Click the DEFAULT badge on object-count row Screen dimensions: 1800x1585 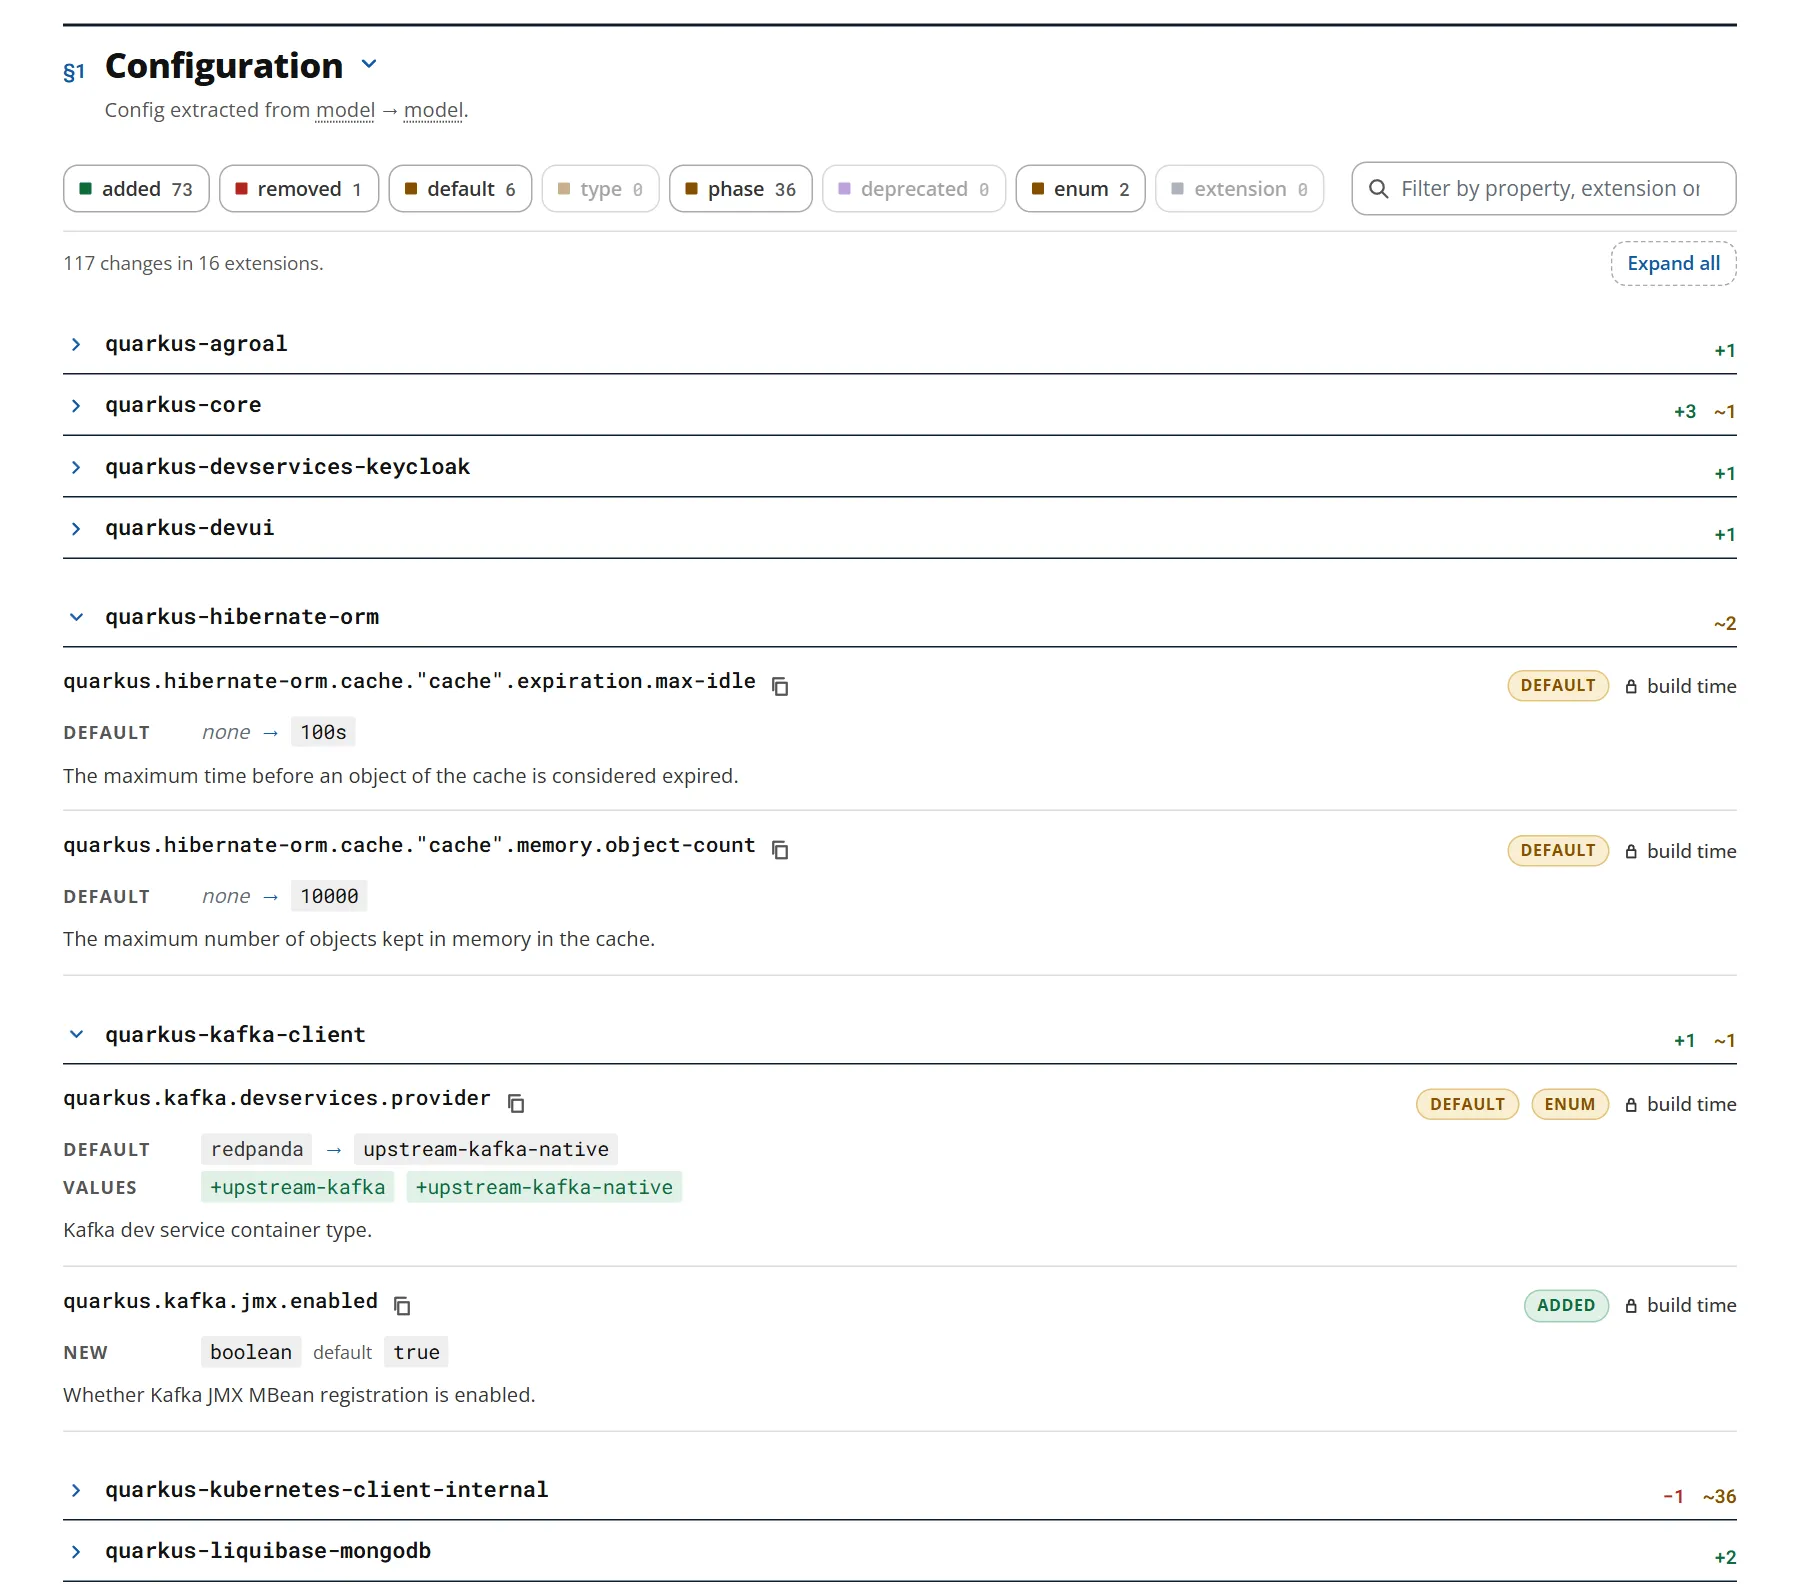click(x=1558, y=850)
